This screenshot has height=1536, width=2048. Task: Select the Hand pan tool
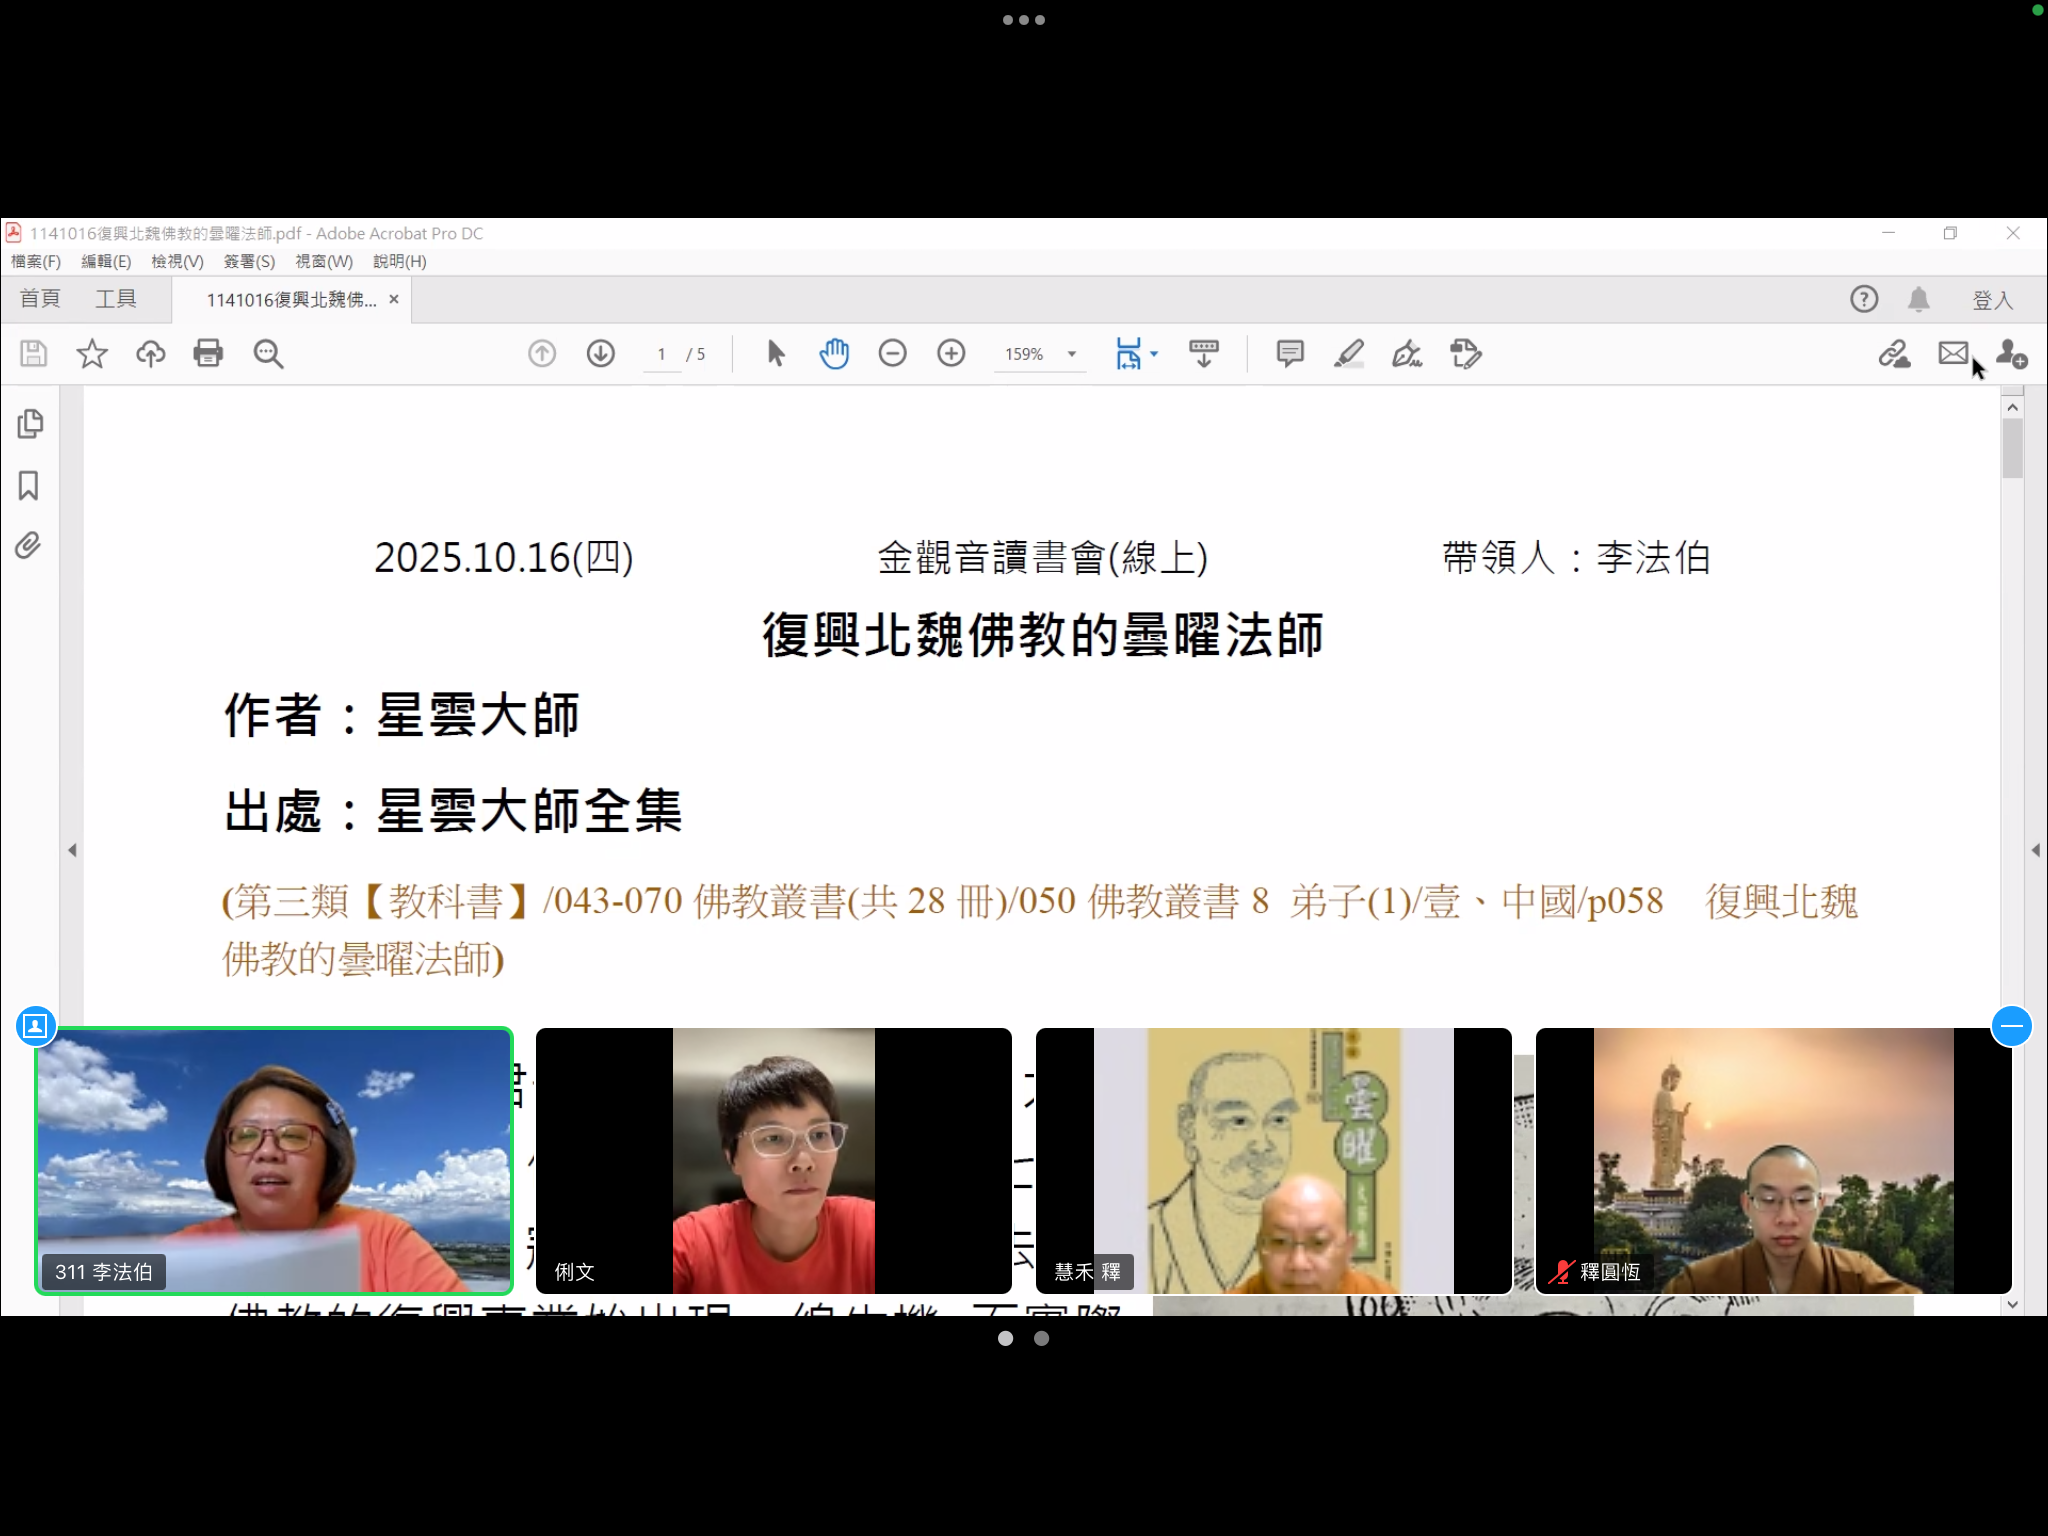click(x=834, y=353)
